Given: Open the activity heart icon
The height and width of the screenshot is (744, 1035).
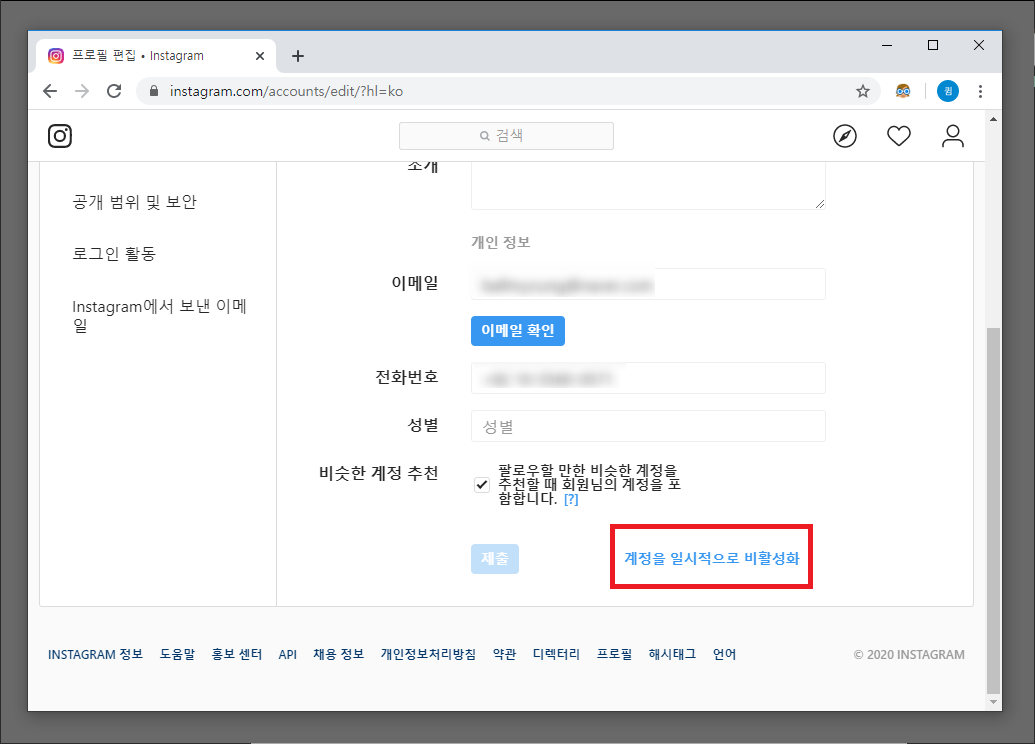Looking at the screenshot, I should tap(898, 136).
